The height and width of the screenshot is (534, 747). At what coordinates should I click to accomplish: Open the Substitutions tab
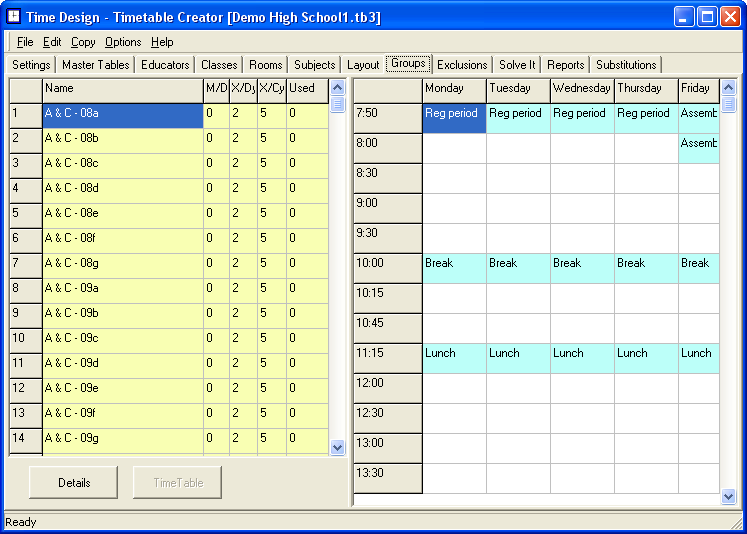626,65
